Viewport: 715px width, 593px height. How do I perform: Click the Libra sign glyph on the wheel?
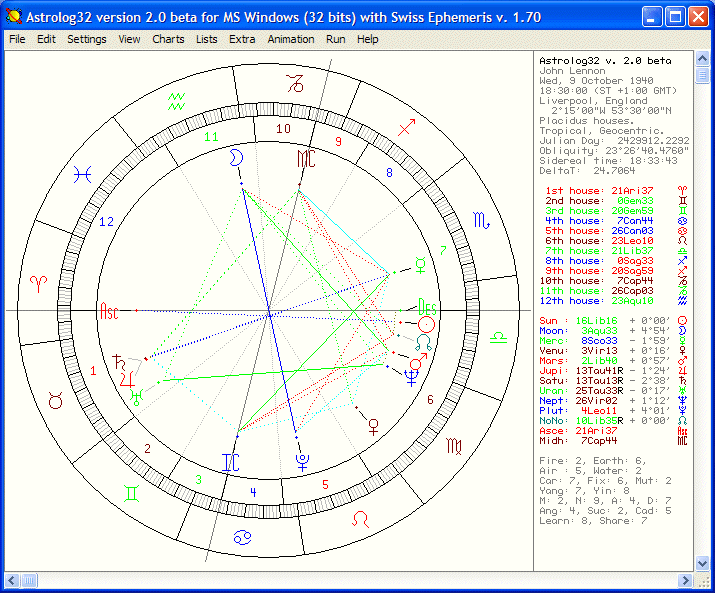498,338
